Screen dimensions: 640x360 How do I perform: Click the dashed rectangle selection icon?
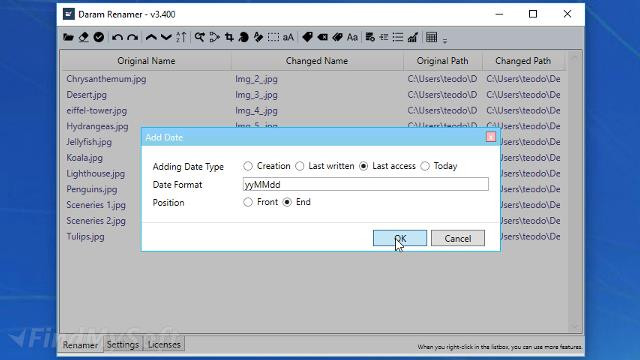[x=273, y=38]
